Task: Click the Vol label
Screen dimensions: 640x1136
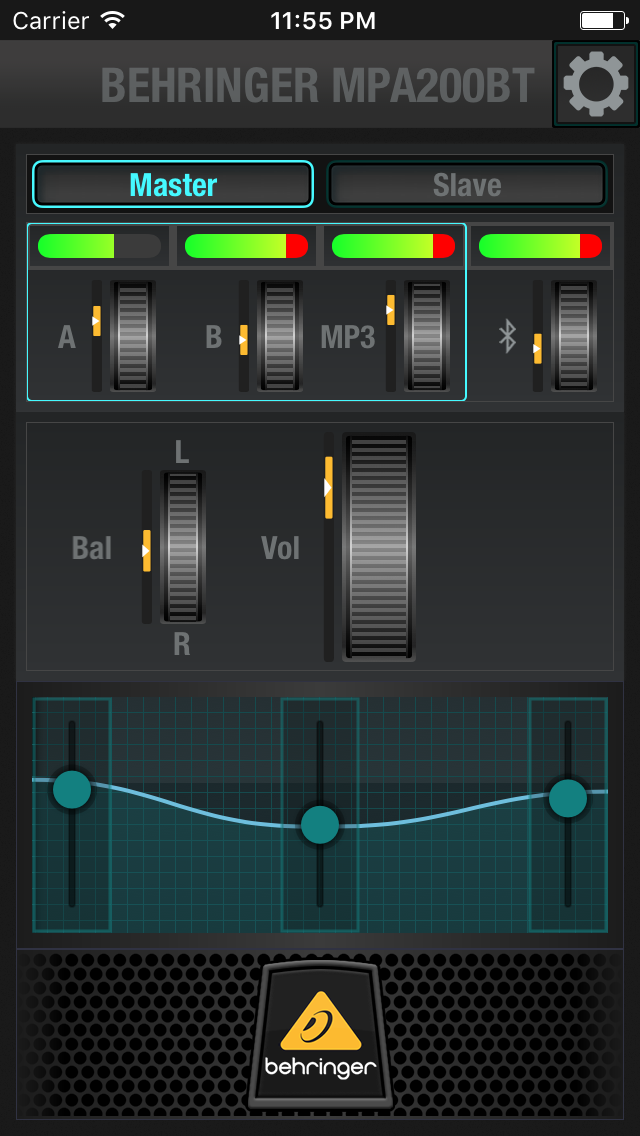Action: click(280, 548)
